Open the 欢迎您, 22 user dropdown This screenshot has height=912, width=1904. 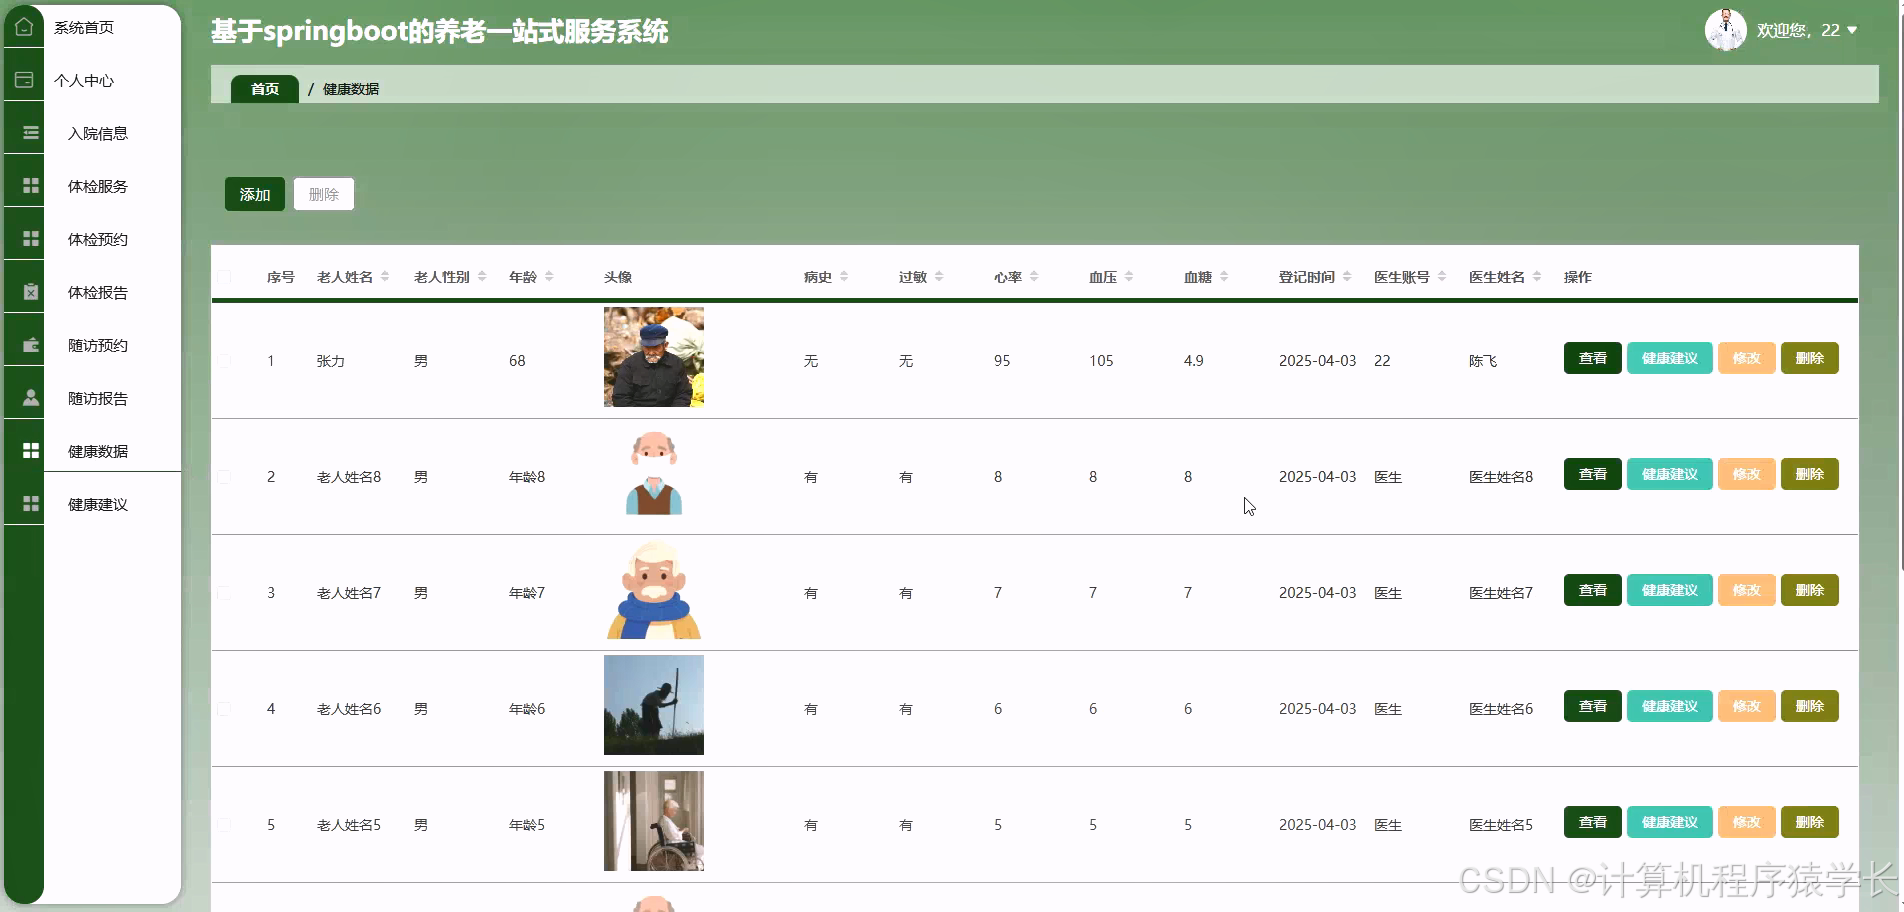(1807, 30)
